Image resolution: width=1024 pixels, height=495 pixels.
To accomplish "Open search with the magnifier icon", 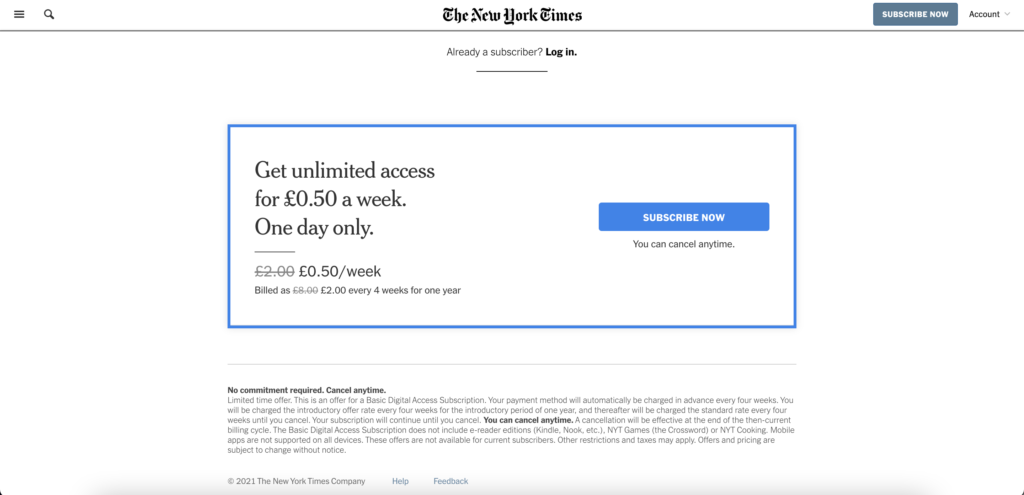I will point(49,14).
